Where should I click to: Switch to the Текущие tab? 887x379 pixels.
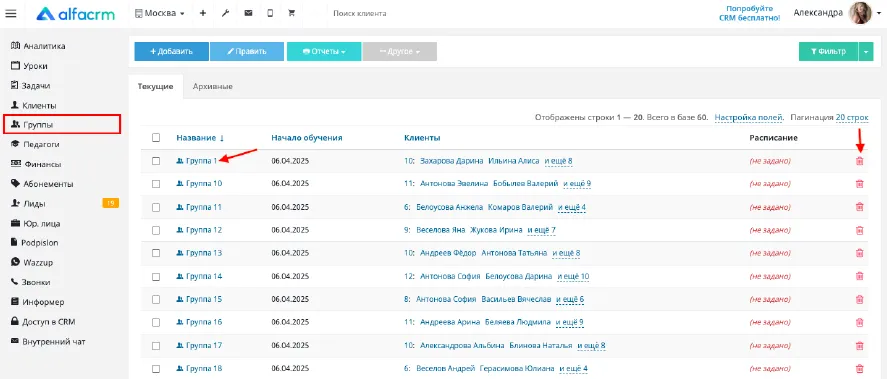pyautogui.click(x=156, y=87)
